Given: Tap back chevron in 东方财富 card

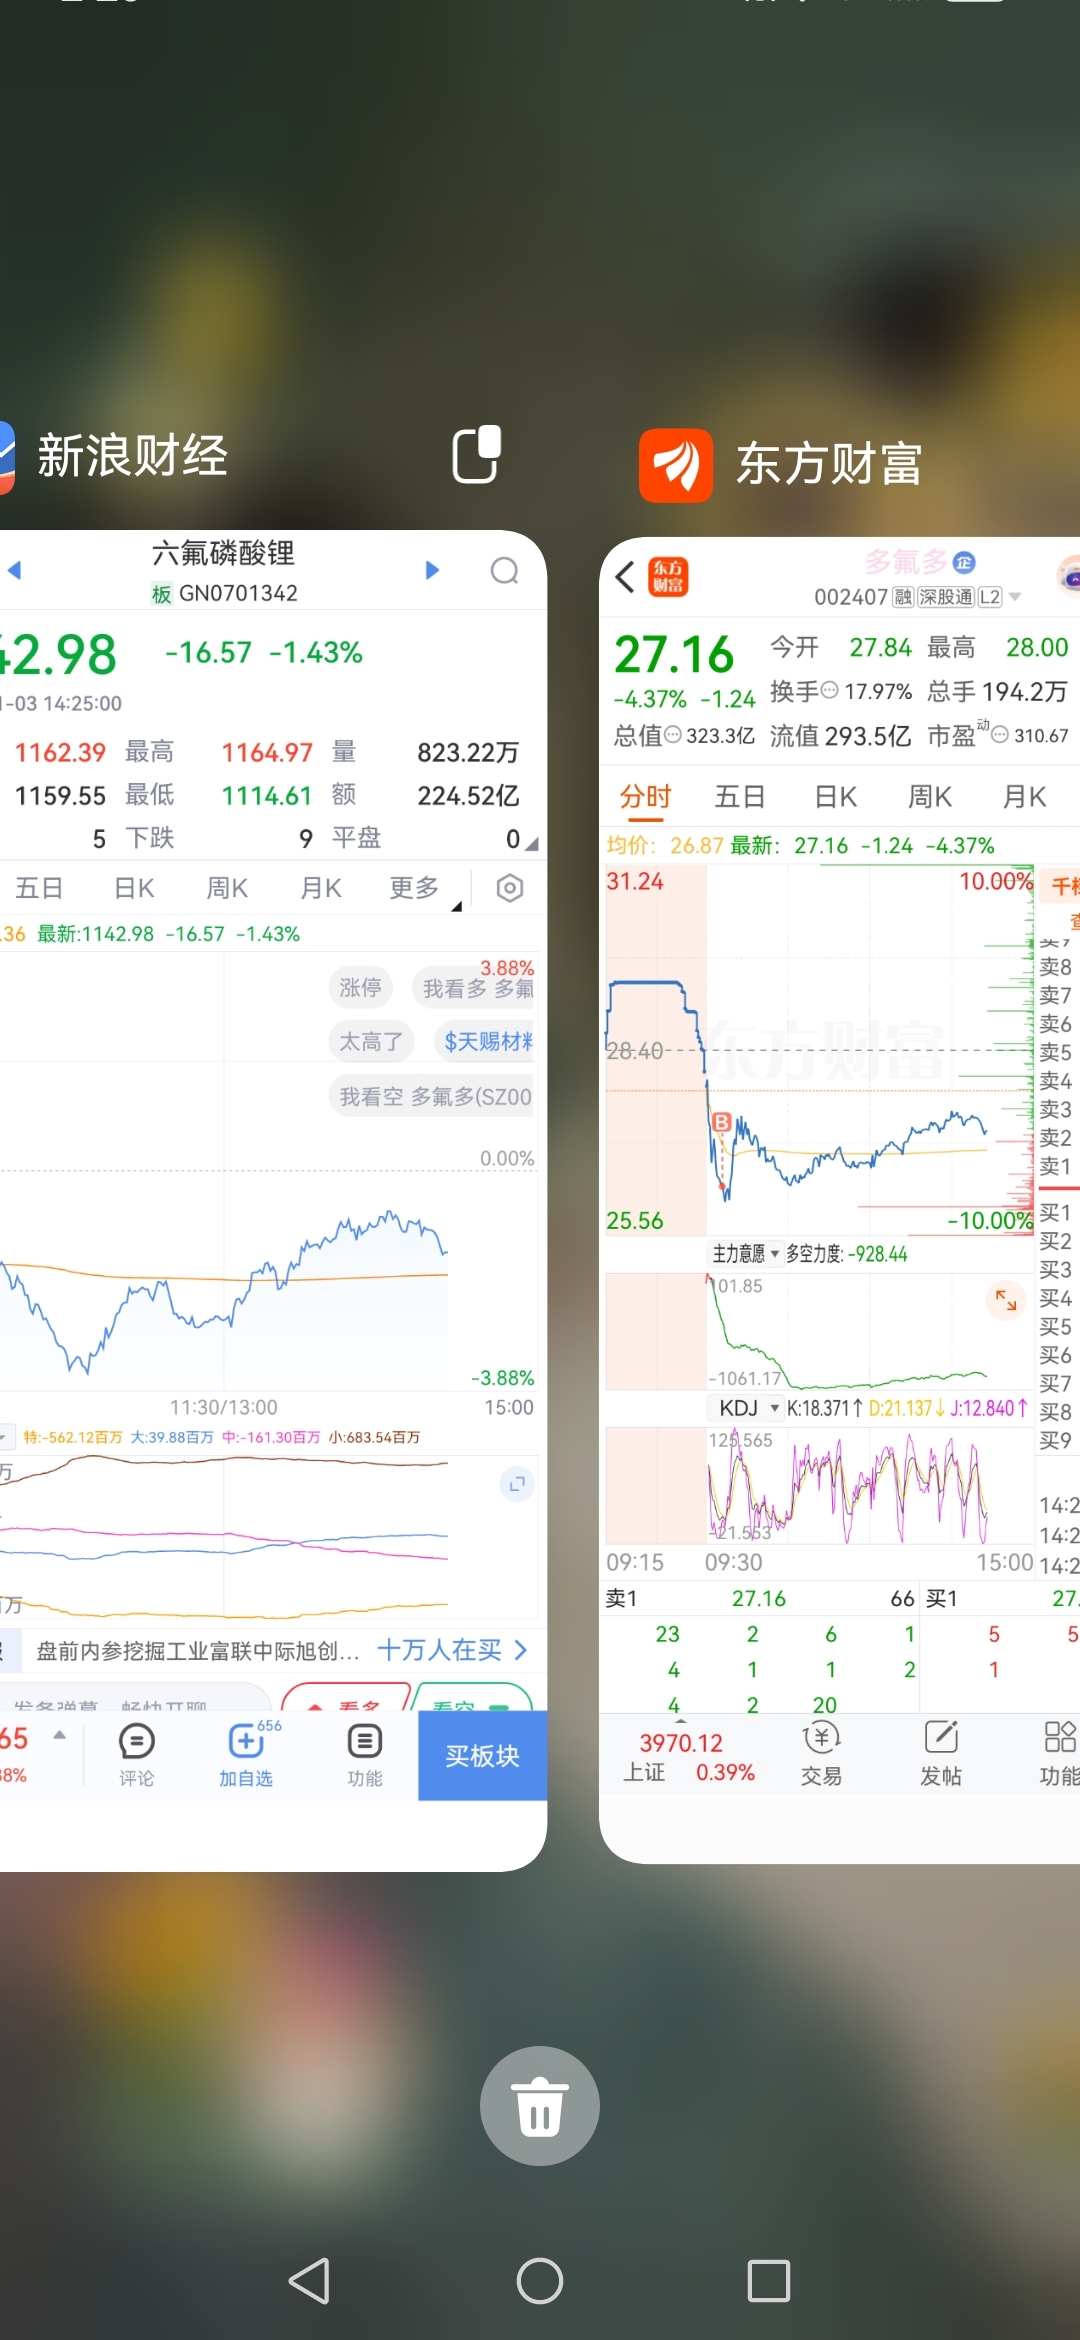Looking at the screenshot, I should [625, 577].
